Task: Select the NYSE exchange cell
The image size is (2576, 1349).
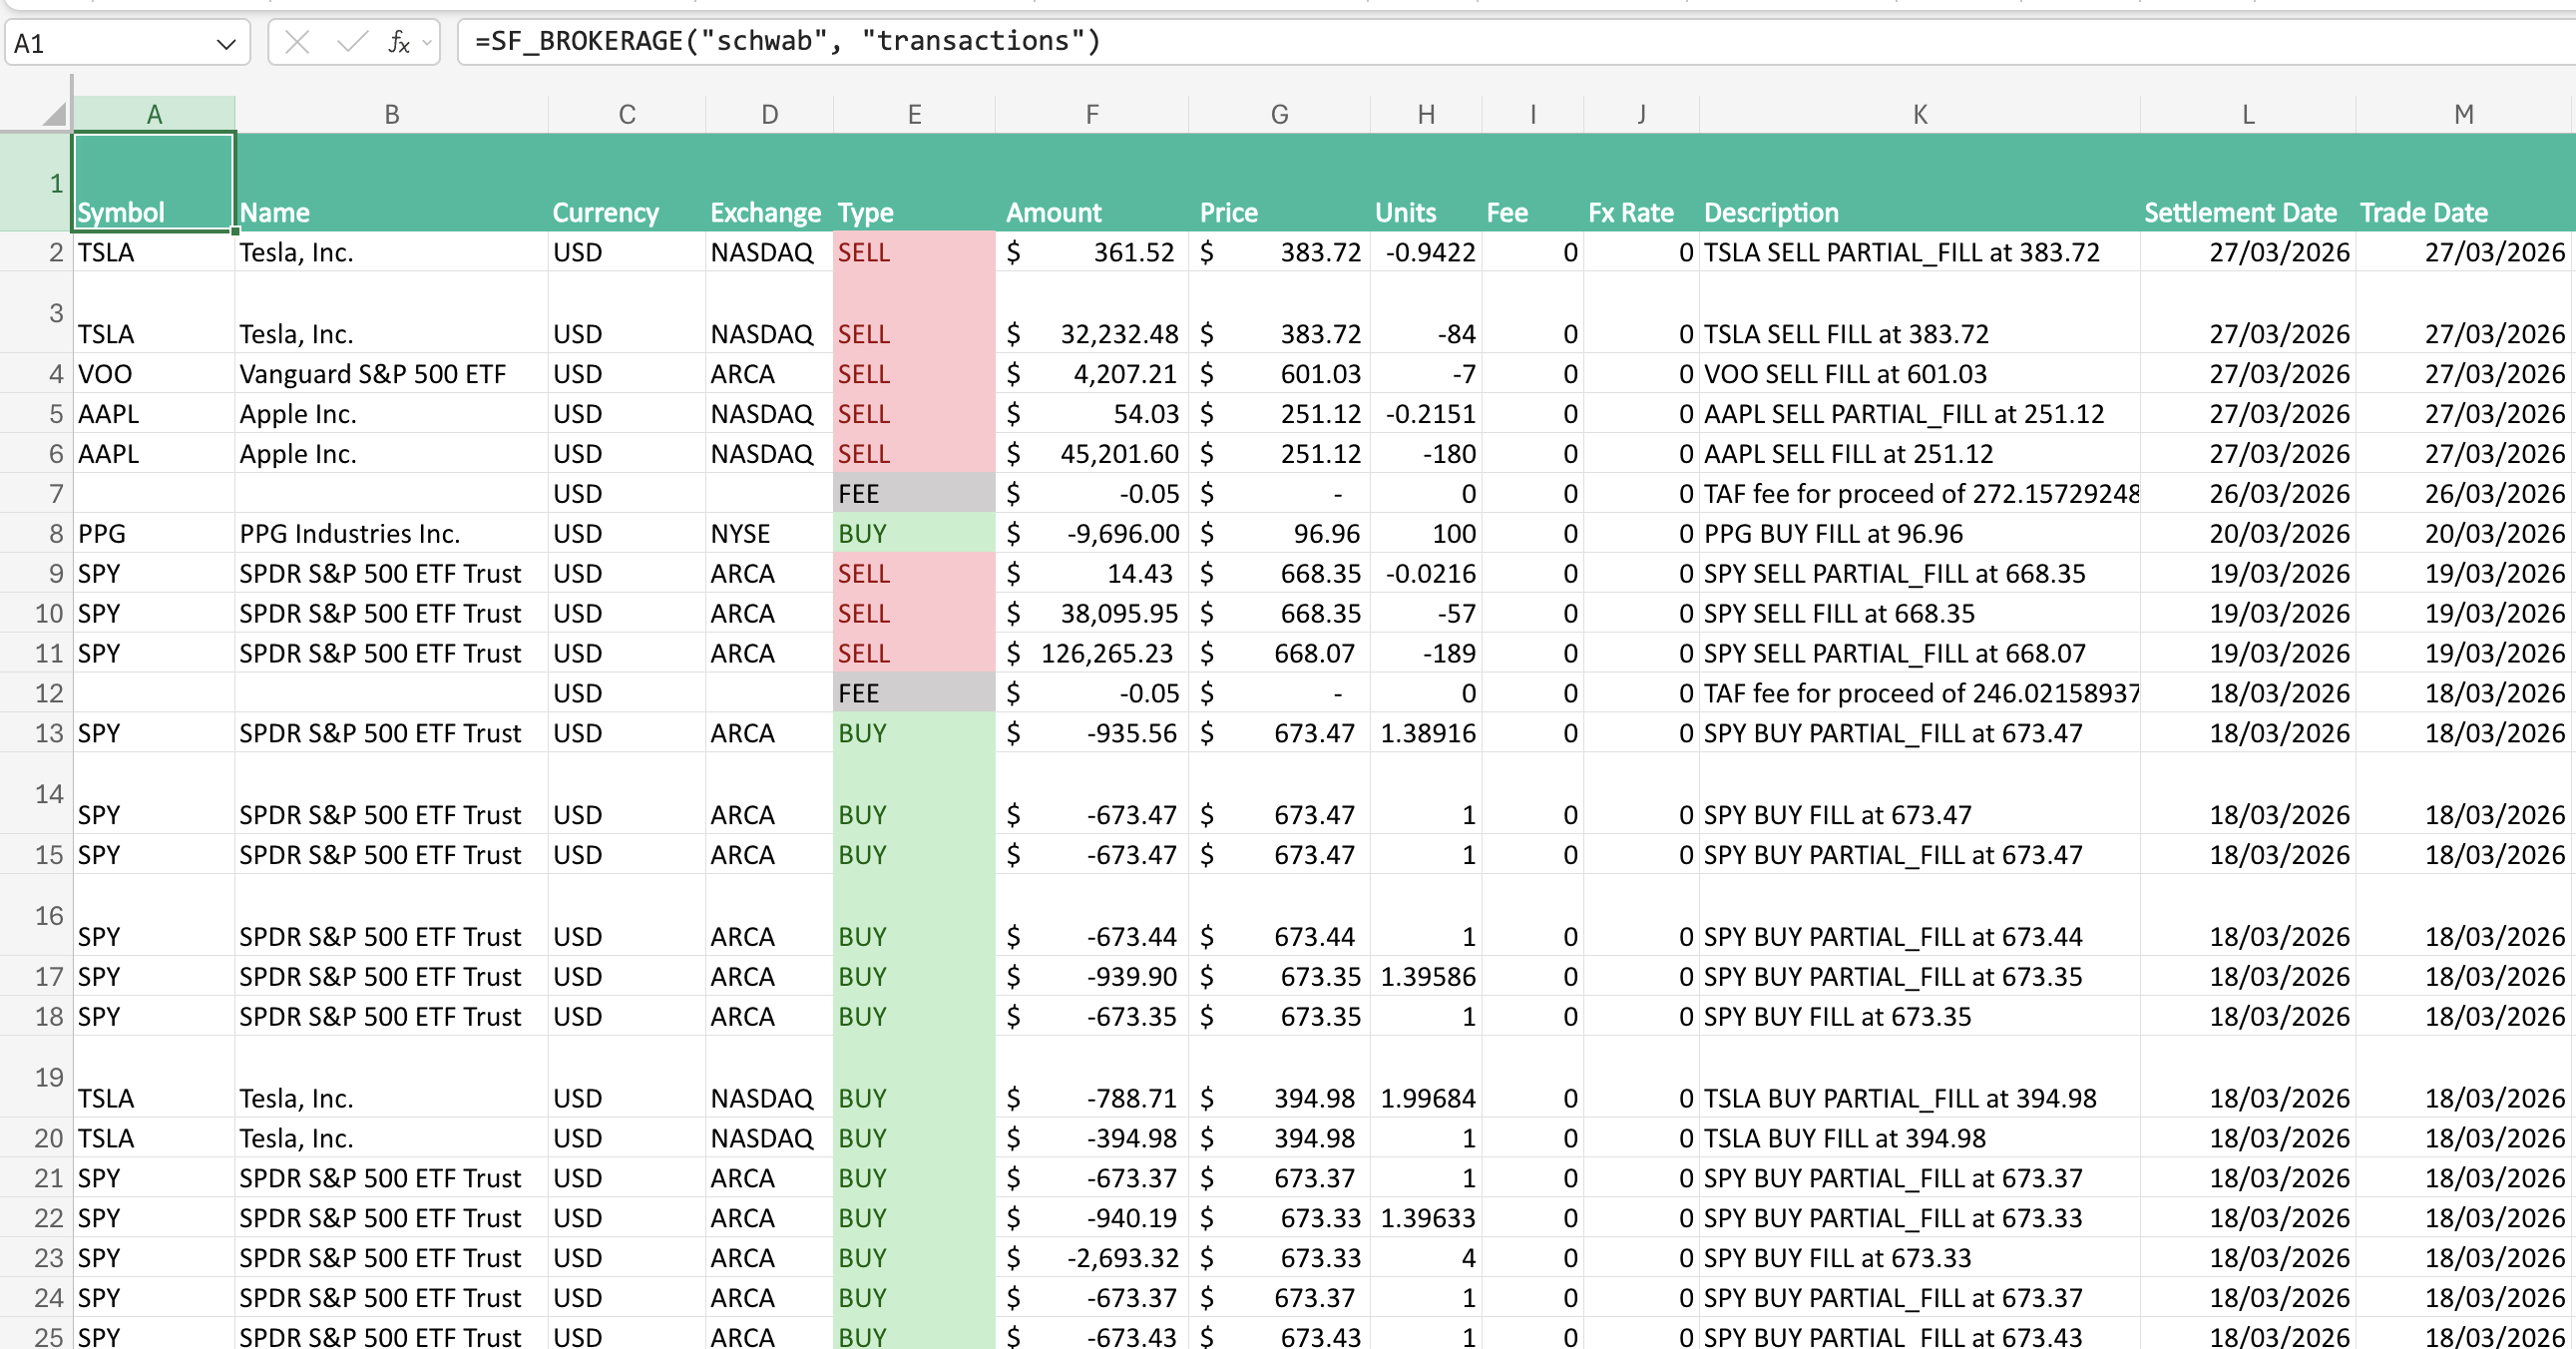Action: (769, 533)
